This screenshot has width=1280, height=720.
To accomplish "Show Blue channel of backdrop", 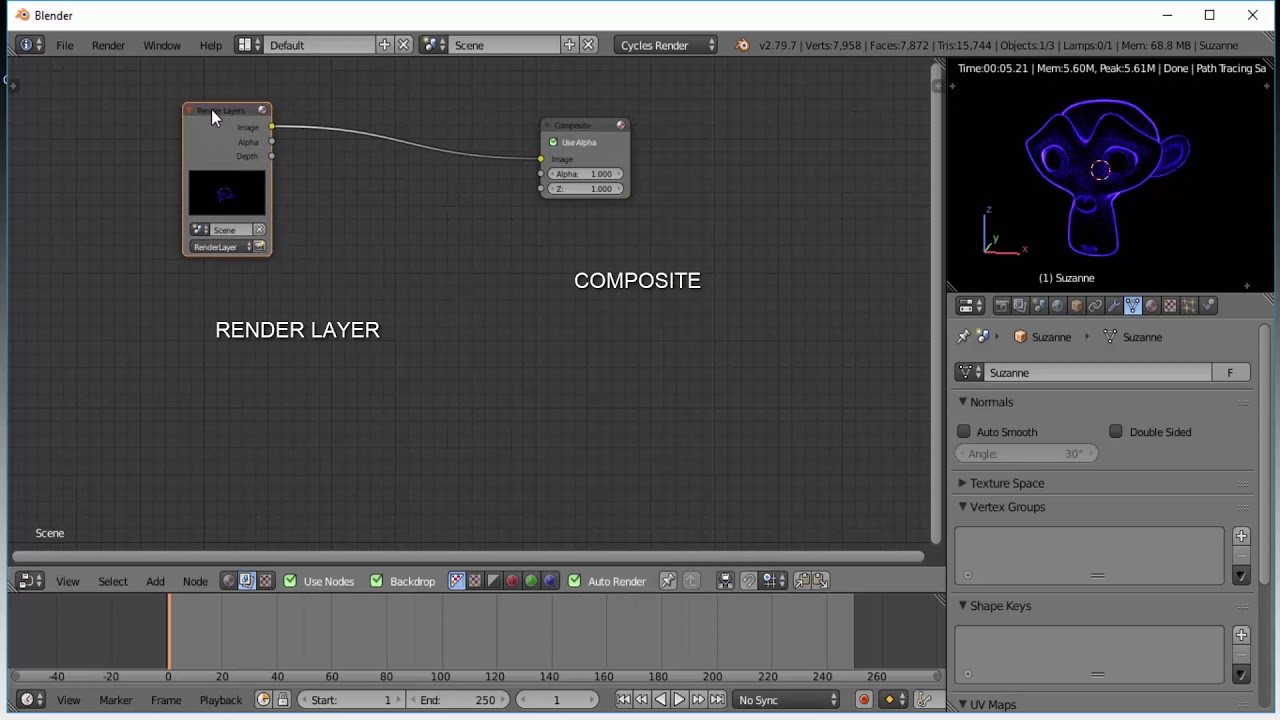I will [x=550, y=581].
